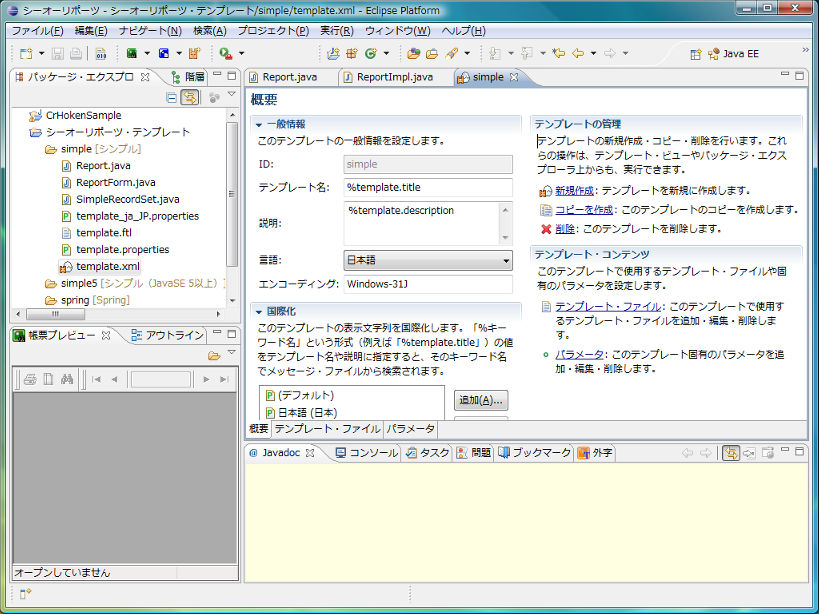Switch to the コンソール view tab
The image size is (819, 614).
367,453
